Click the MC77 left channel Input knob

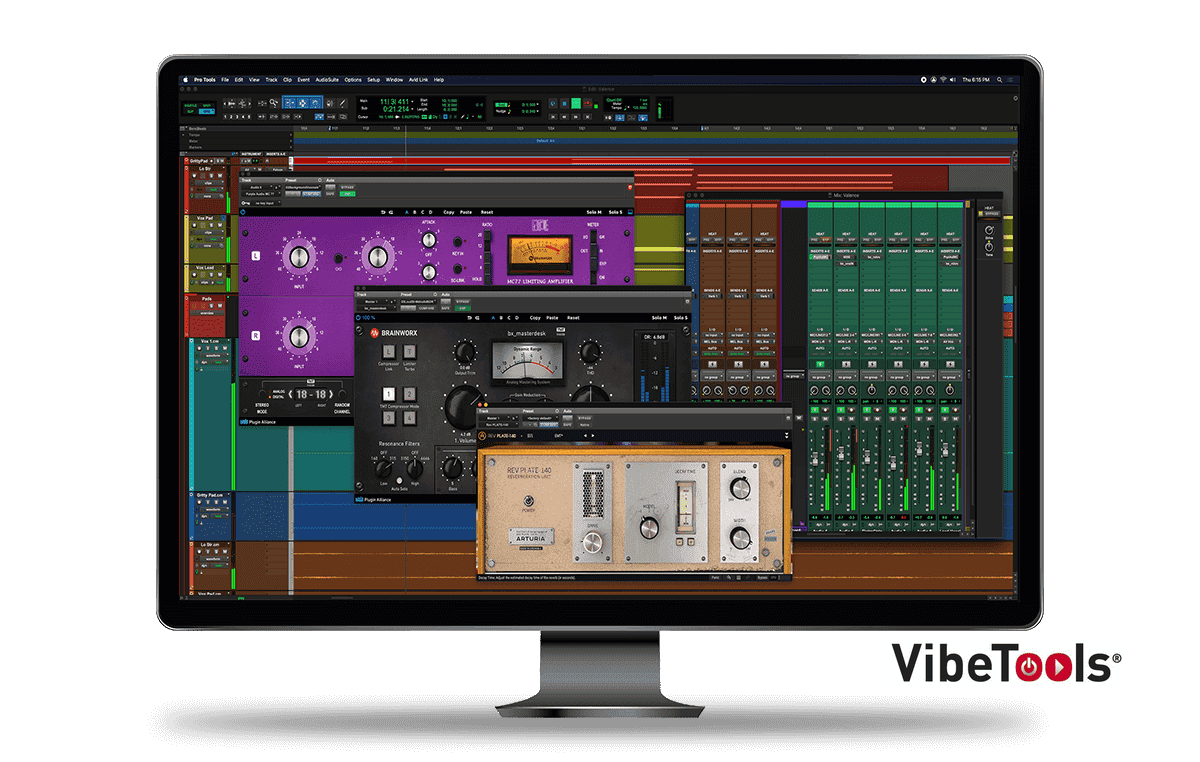point(299,257)
